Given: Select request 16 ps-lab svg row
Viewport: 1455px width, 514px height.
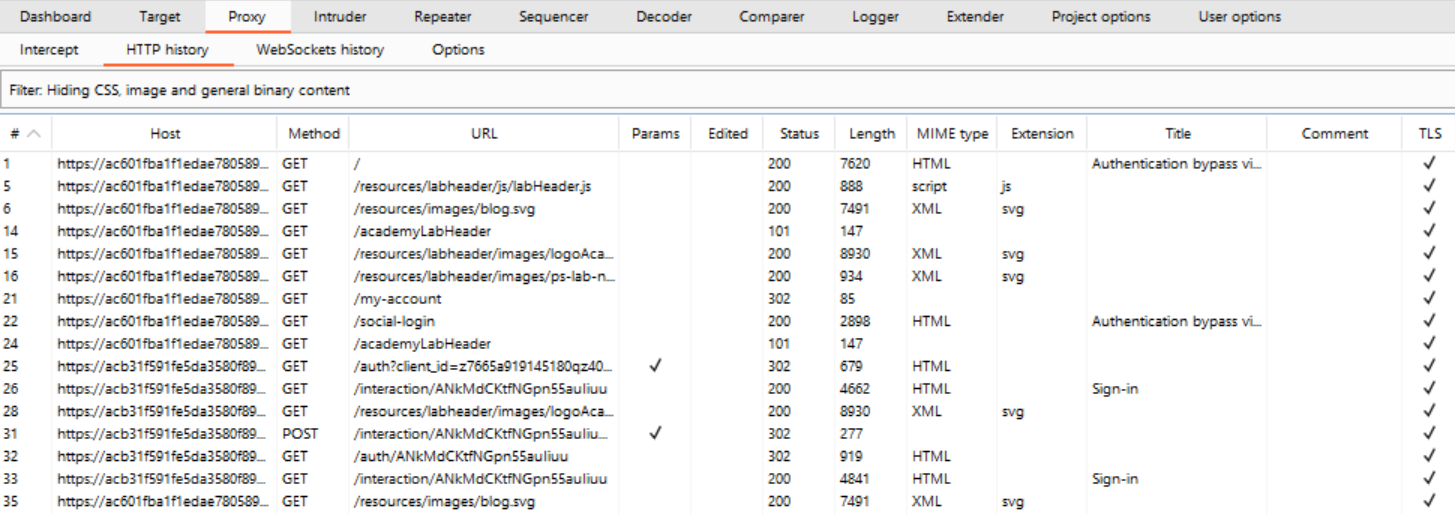Looking at the screenshot, I should [727, 276].
